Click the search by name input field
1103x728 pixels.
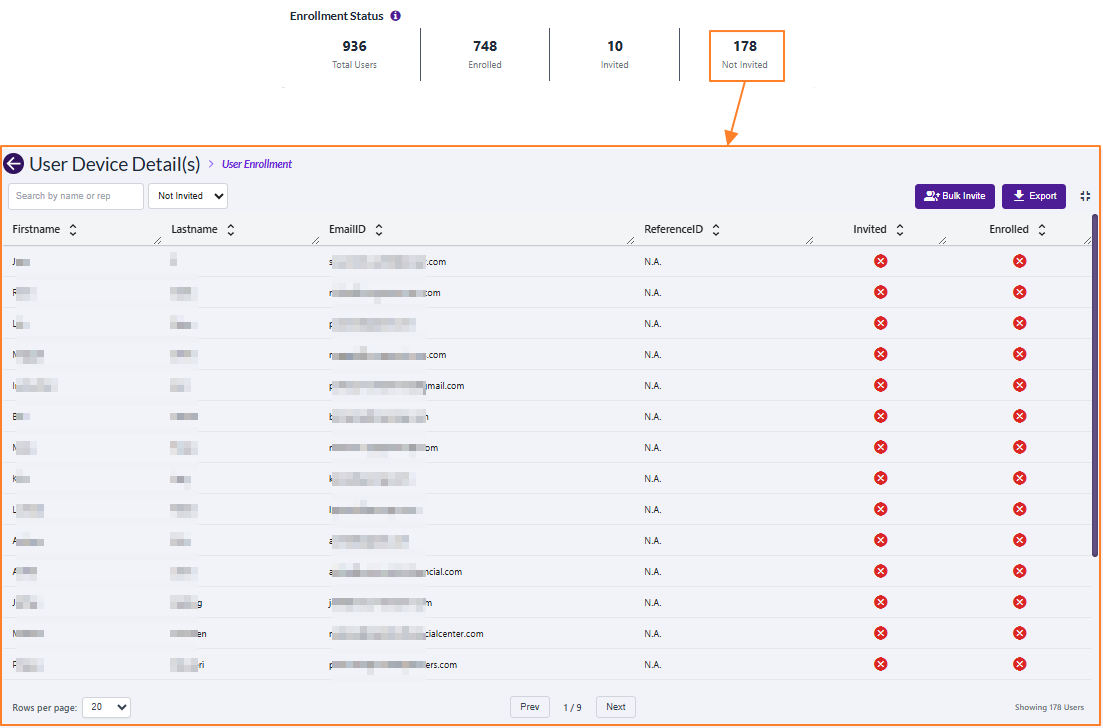tap(76, 196)
